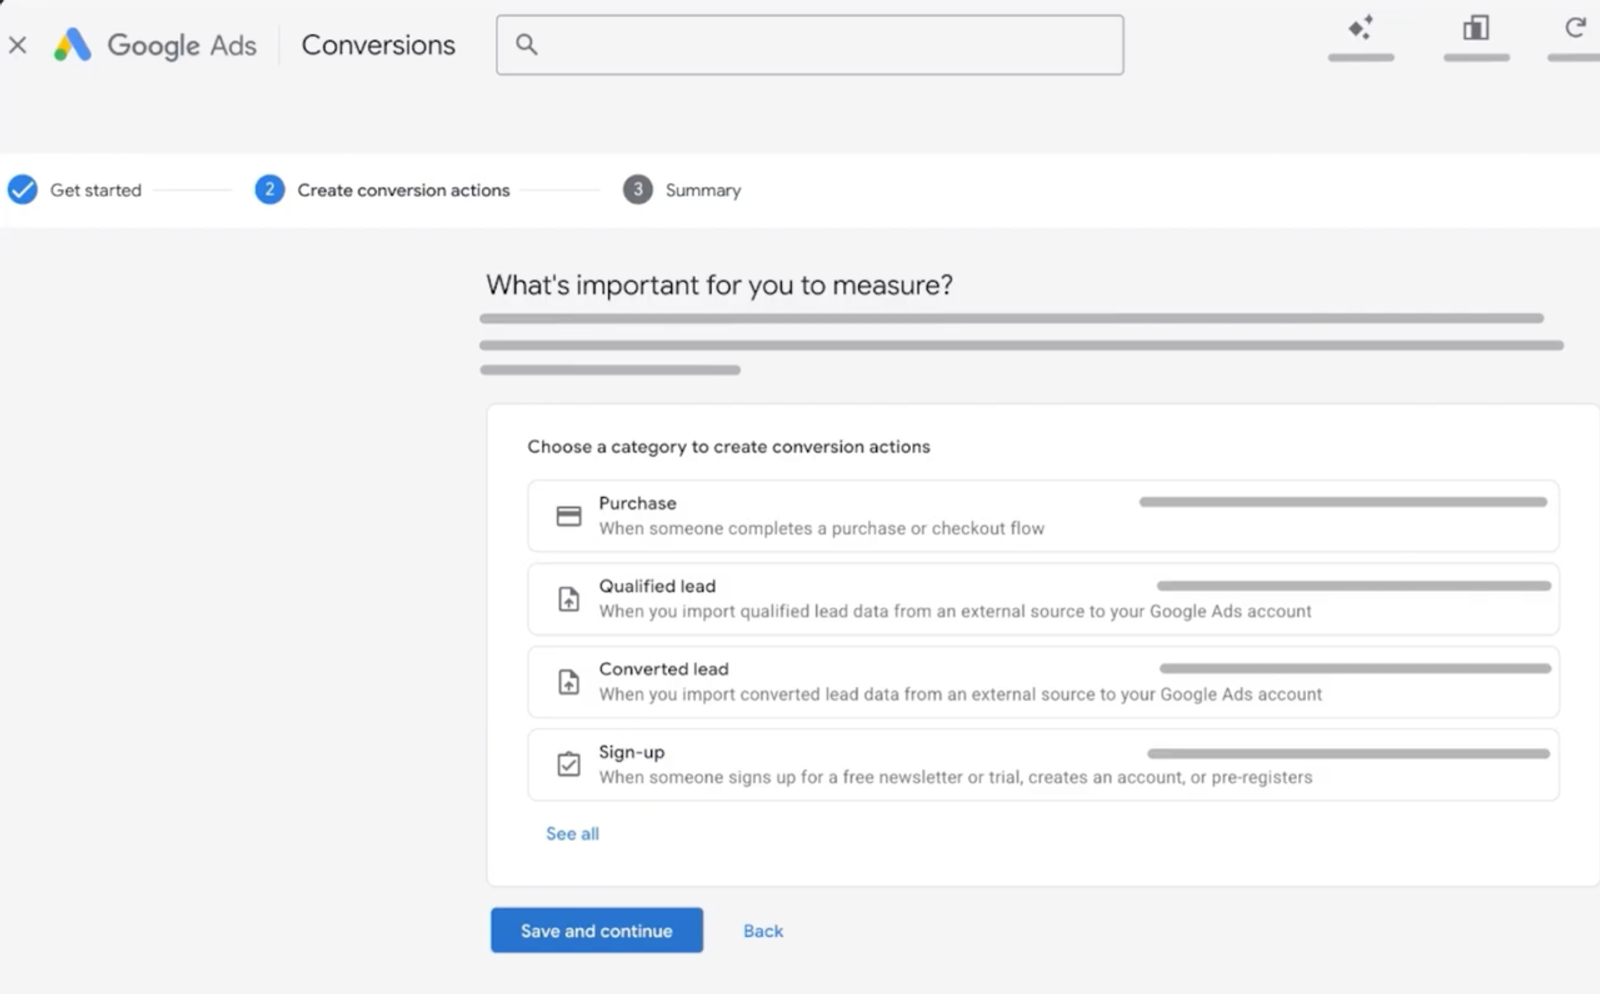1600x994 pixels.
Task: Click 'When someone completes a purchase or checkout flow'
Action: [821, 528]
